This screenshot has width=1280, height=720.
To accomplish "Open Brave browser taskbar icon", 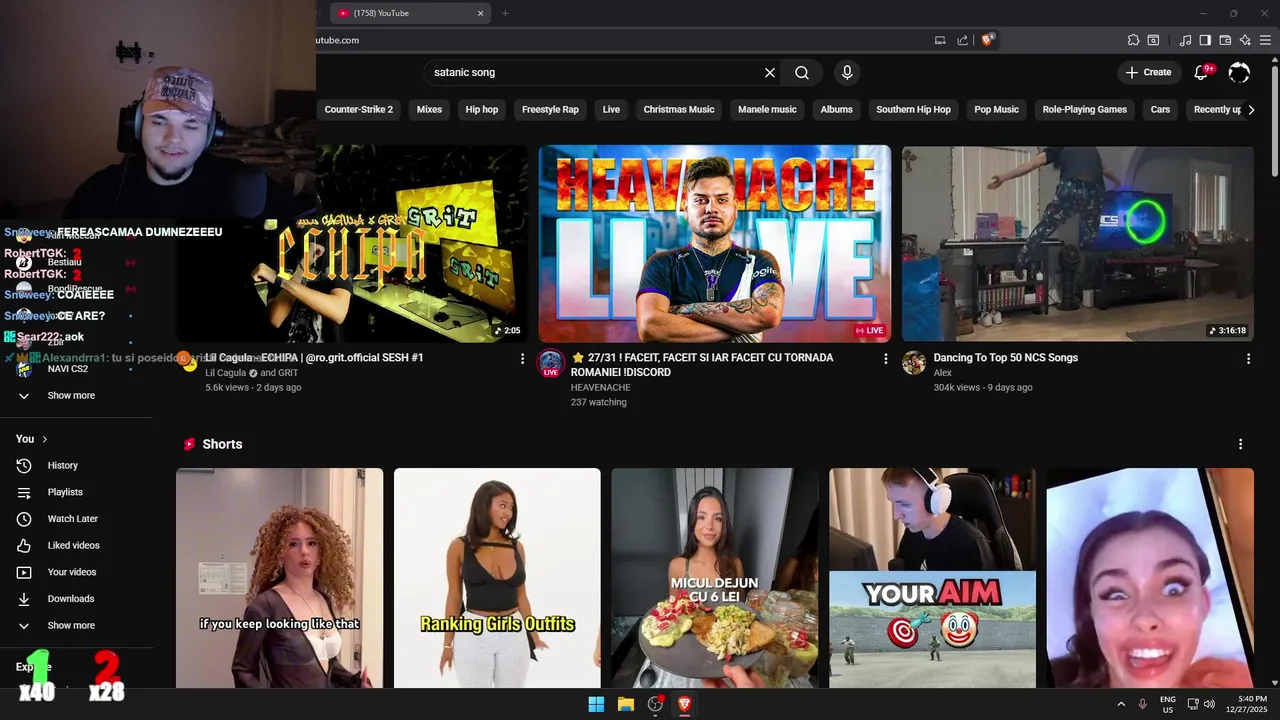I will coord(684,704).
